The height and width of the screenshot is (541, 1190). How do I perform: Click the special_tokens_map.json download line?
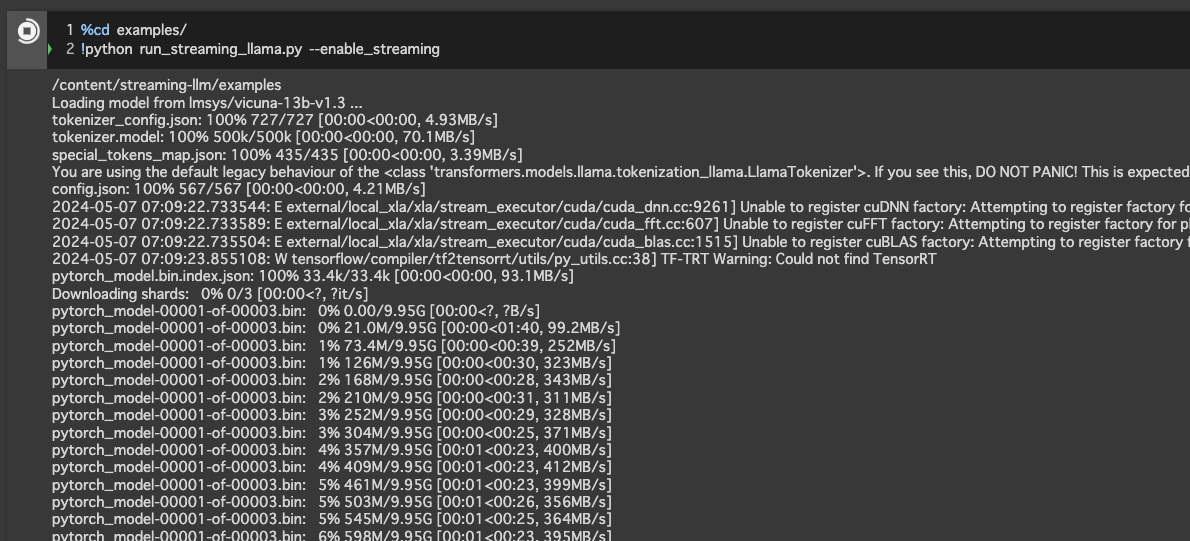(287, 155)
